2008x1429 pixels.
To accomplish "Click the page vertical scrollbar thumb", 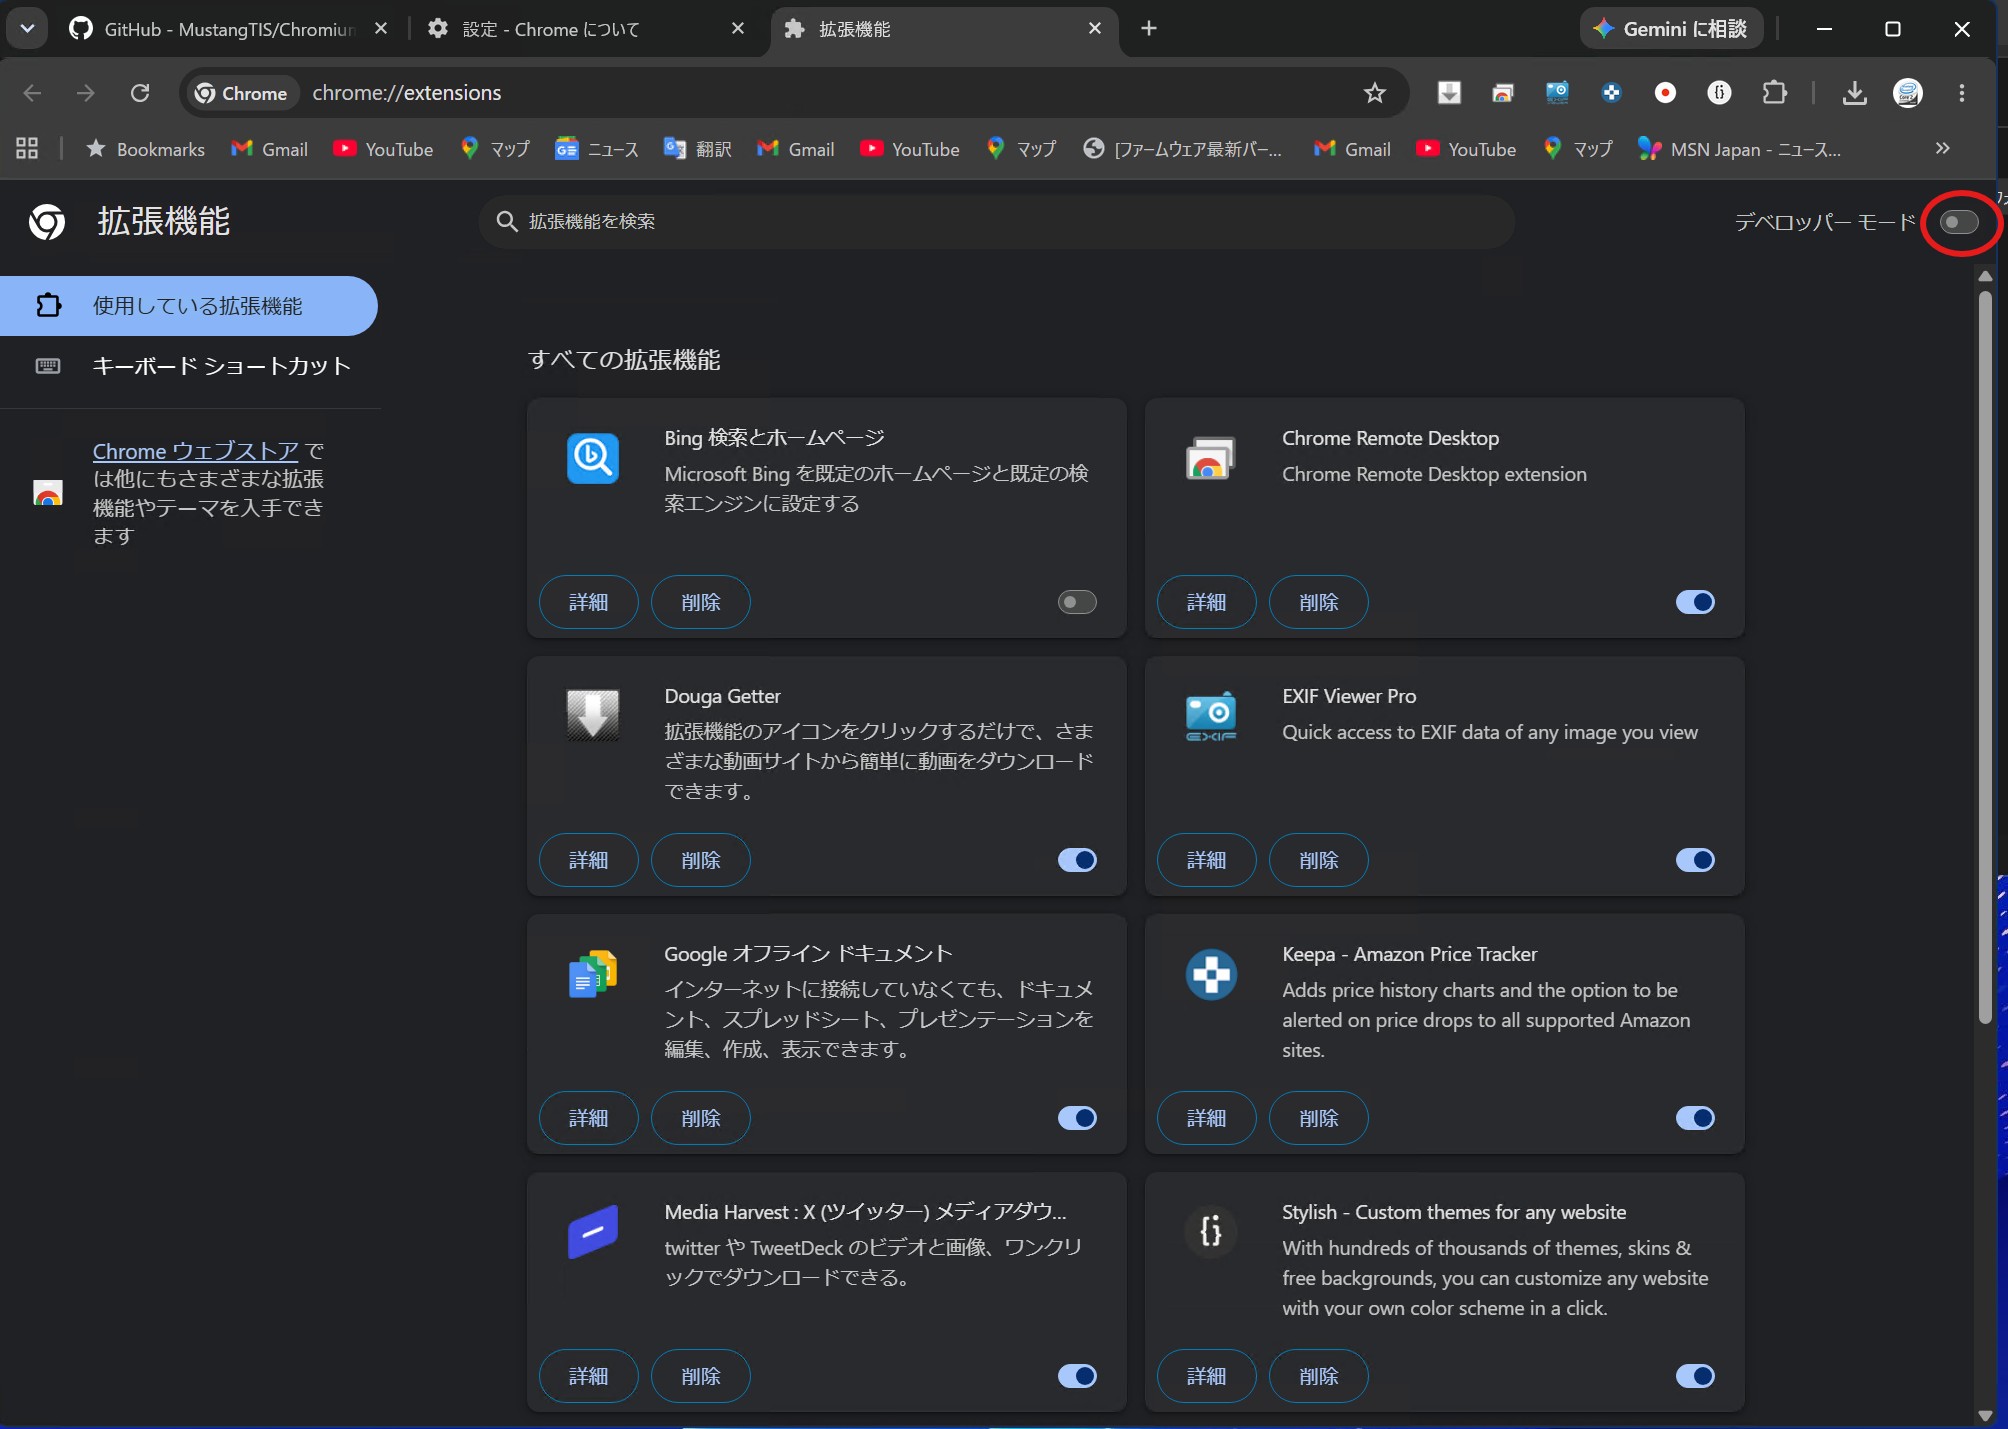I will tap(1985, 657).
